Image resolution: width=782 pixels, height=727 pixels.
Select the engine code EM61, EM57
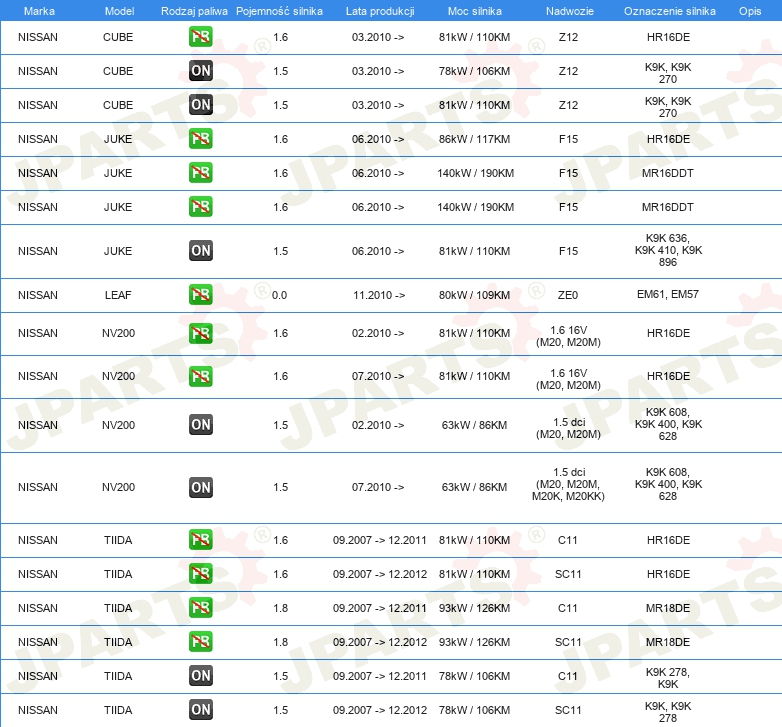click(668, 294)
